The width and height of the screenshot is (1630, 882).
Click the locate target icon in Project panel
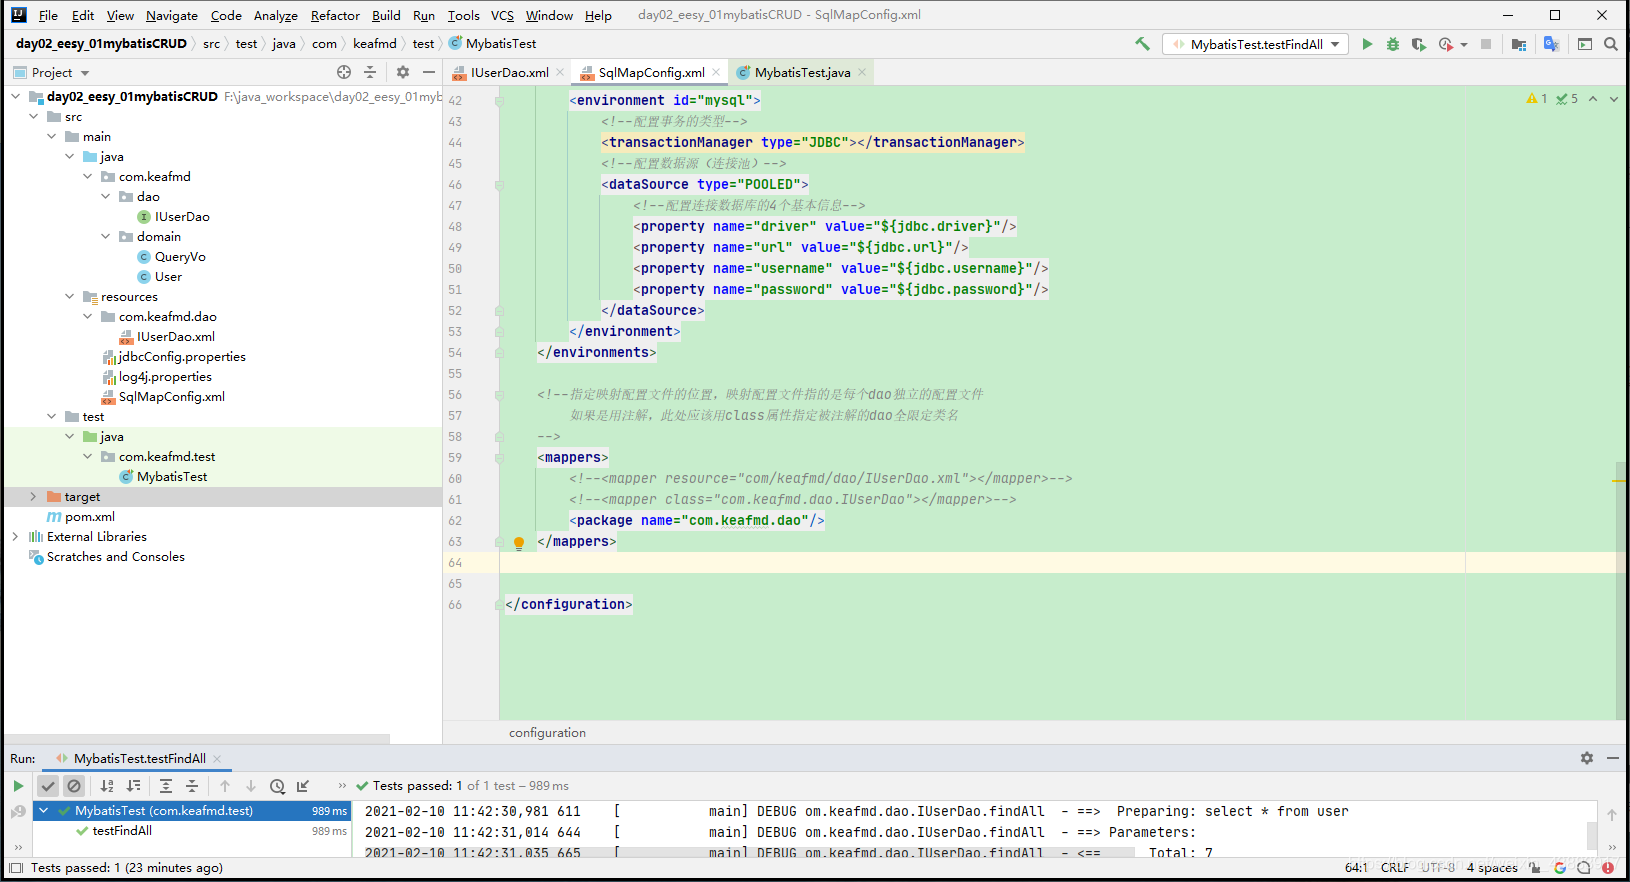click(x=344, y=72)
